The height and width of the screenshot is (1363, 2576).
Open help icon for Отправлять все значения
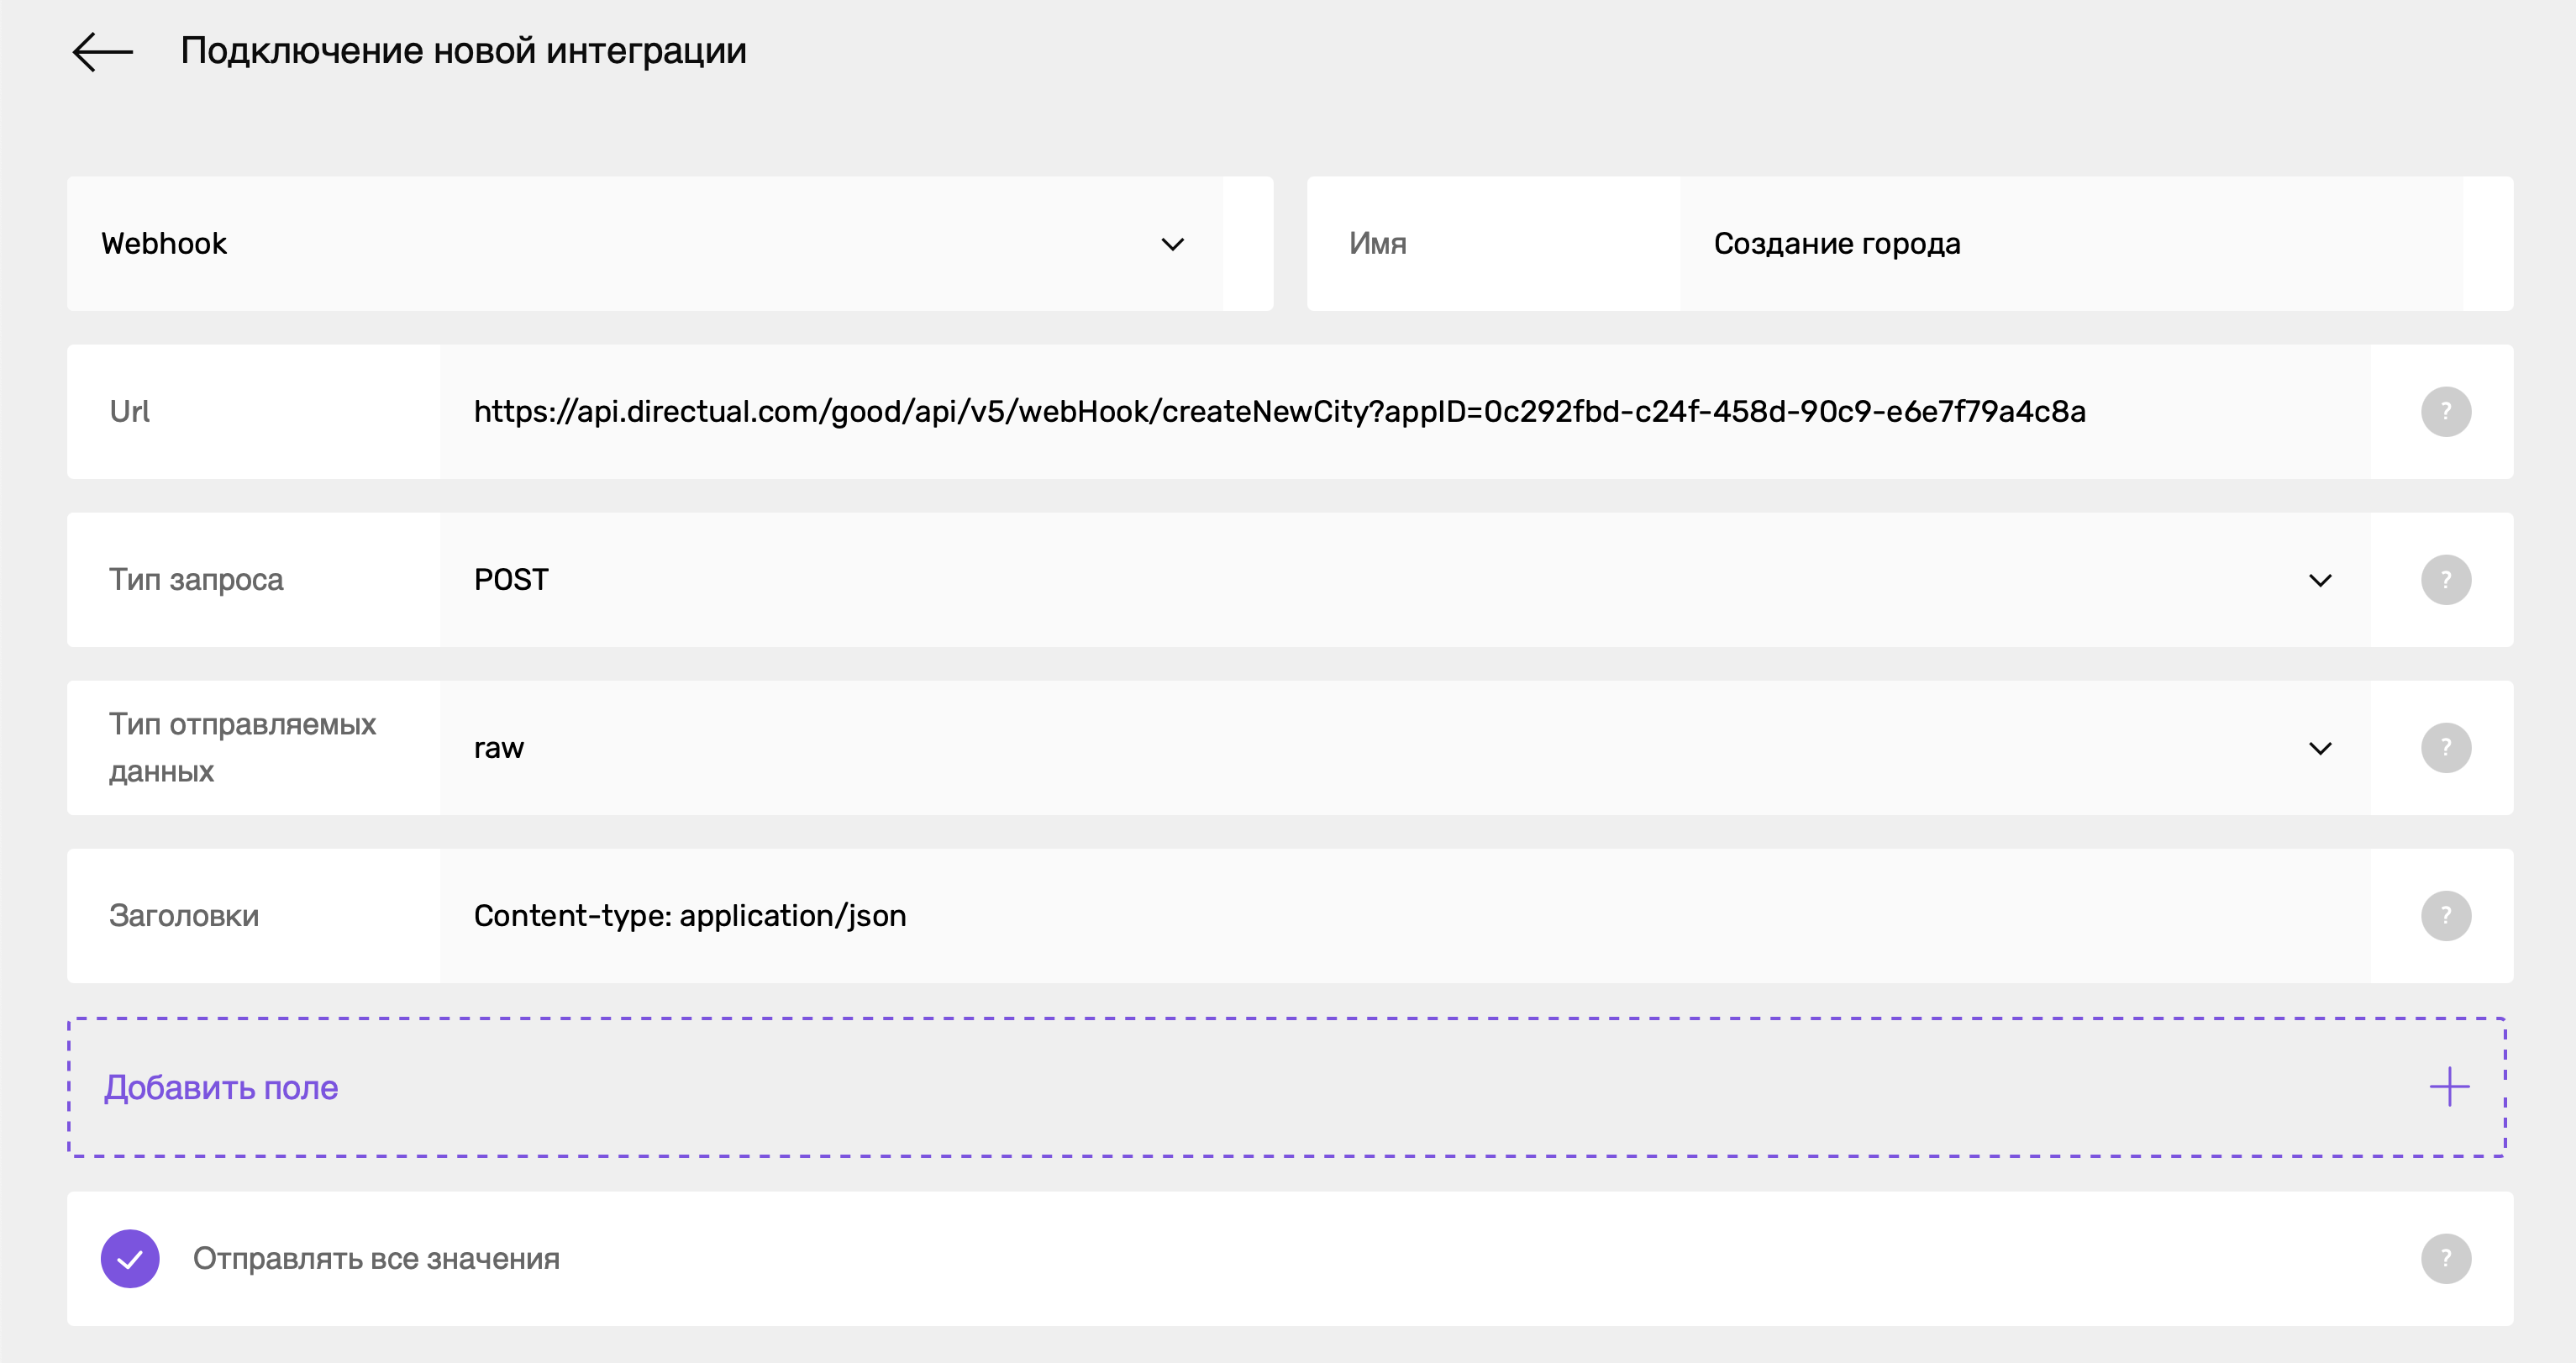pos(2445,1258)
